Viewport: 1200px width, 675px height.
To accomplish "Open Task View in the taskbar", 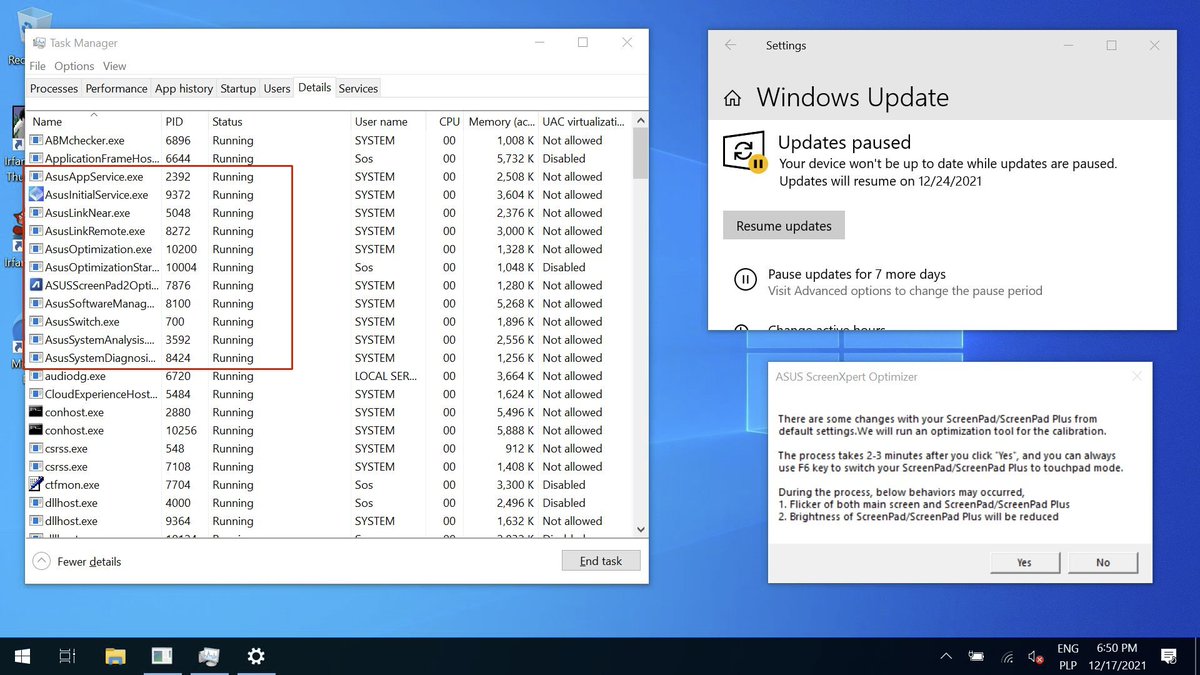I will [67, 656].
